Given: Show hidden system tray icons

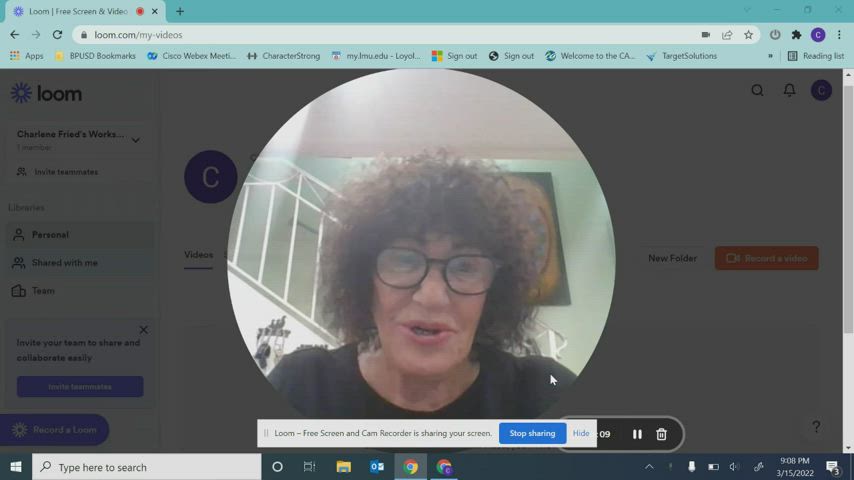Looking at the screenshot, I should click(x=649, y=467).
